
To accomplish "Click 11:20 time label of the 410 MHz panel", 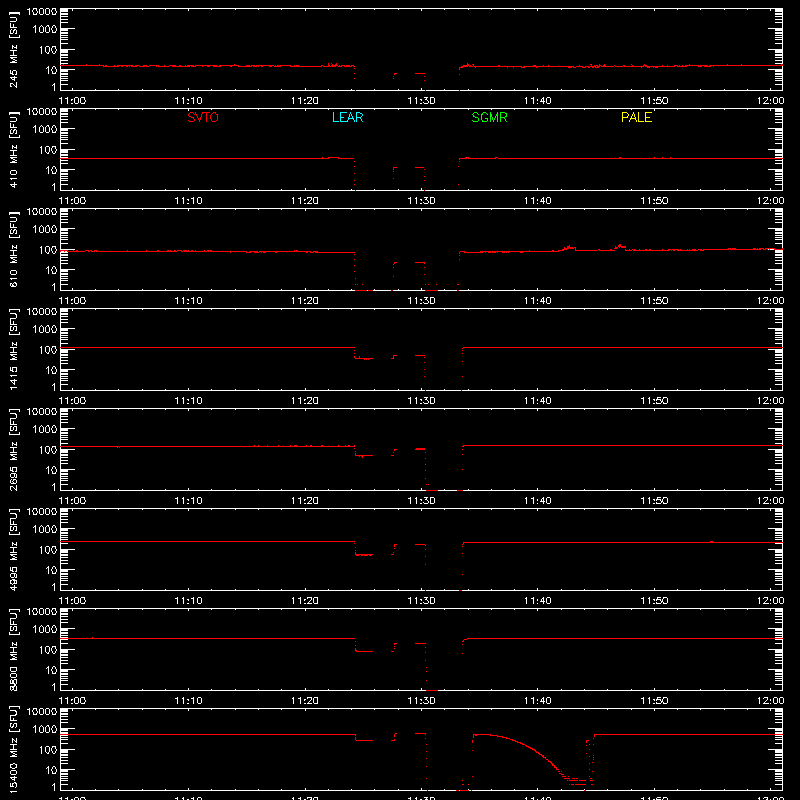I will click(x=305, y=201).
